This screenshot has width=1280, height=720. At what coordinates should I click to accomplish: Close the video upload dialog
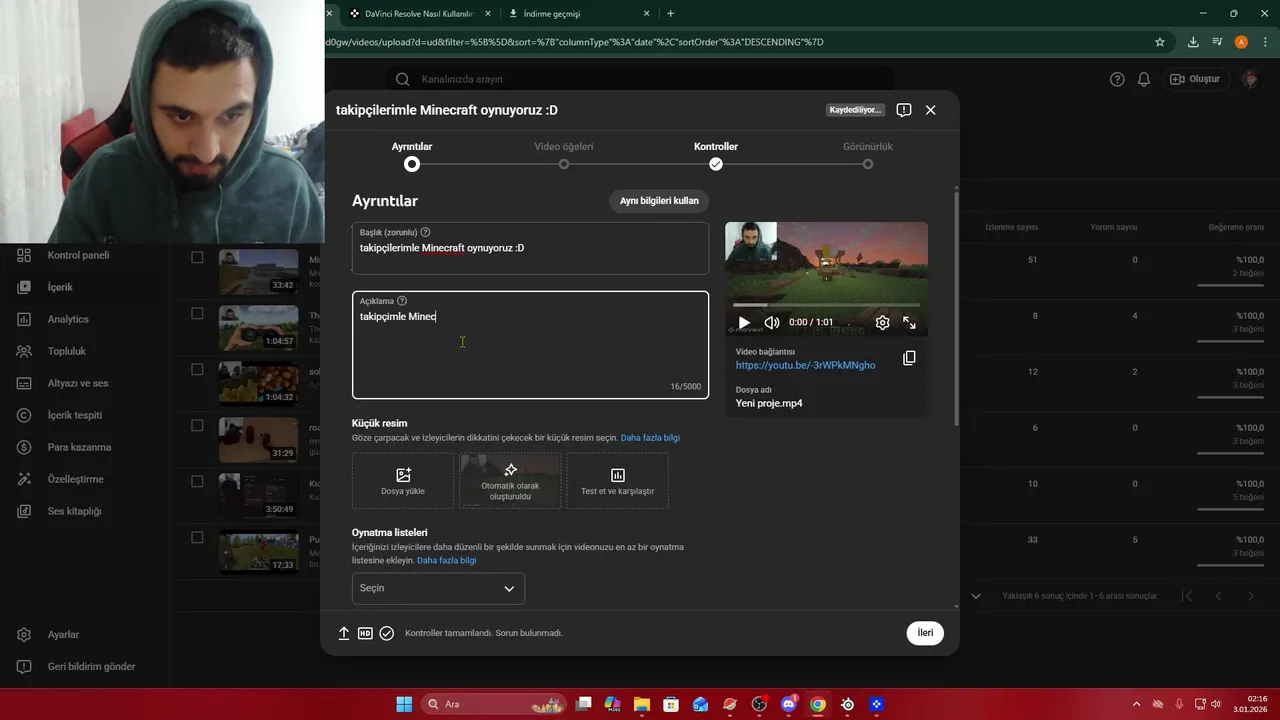(x=930, y=110)
